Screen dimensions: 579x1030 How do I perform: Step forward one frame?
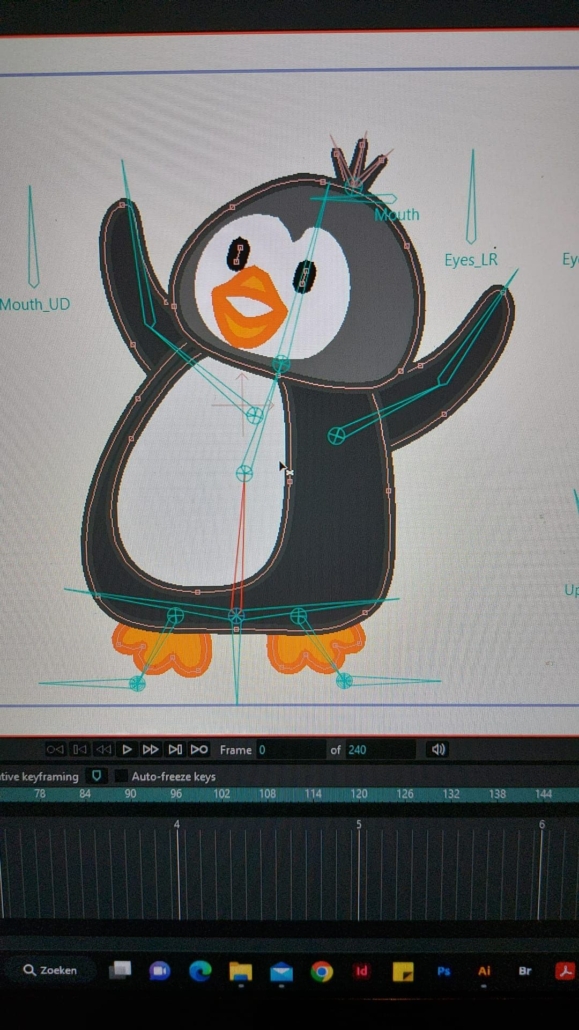point(151,750)
